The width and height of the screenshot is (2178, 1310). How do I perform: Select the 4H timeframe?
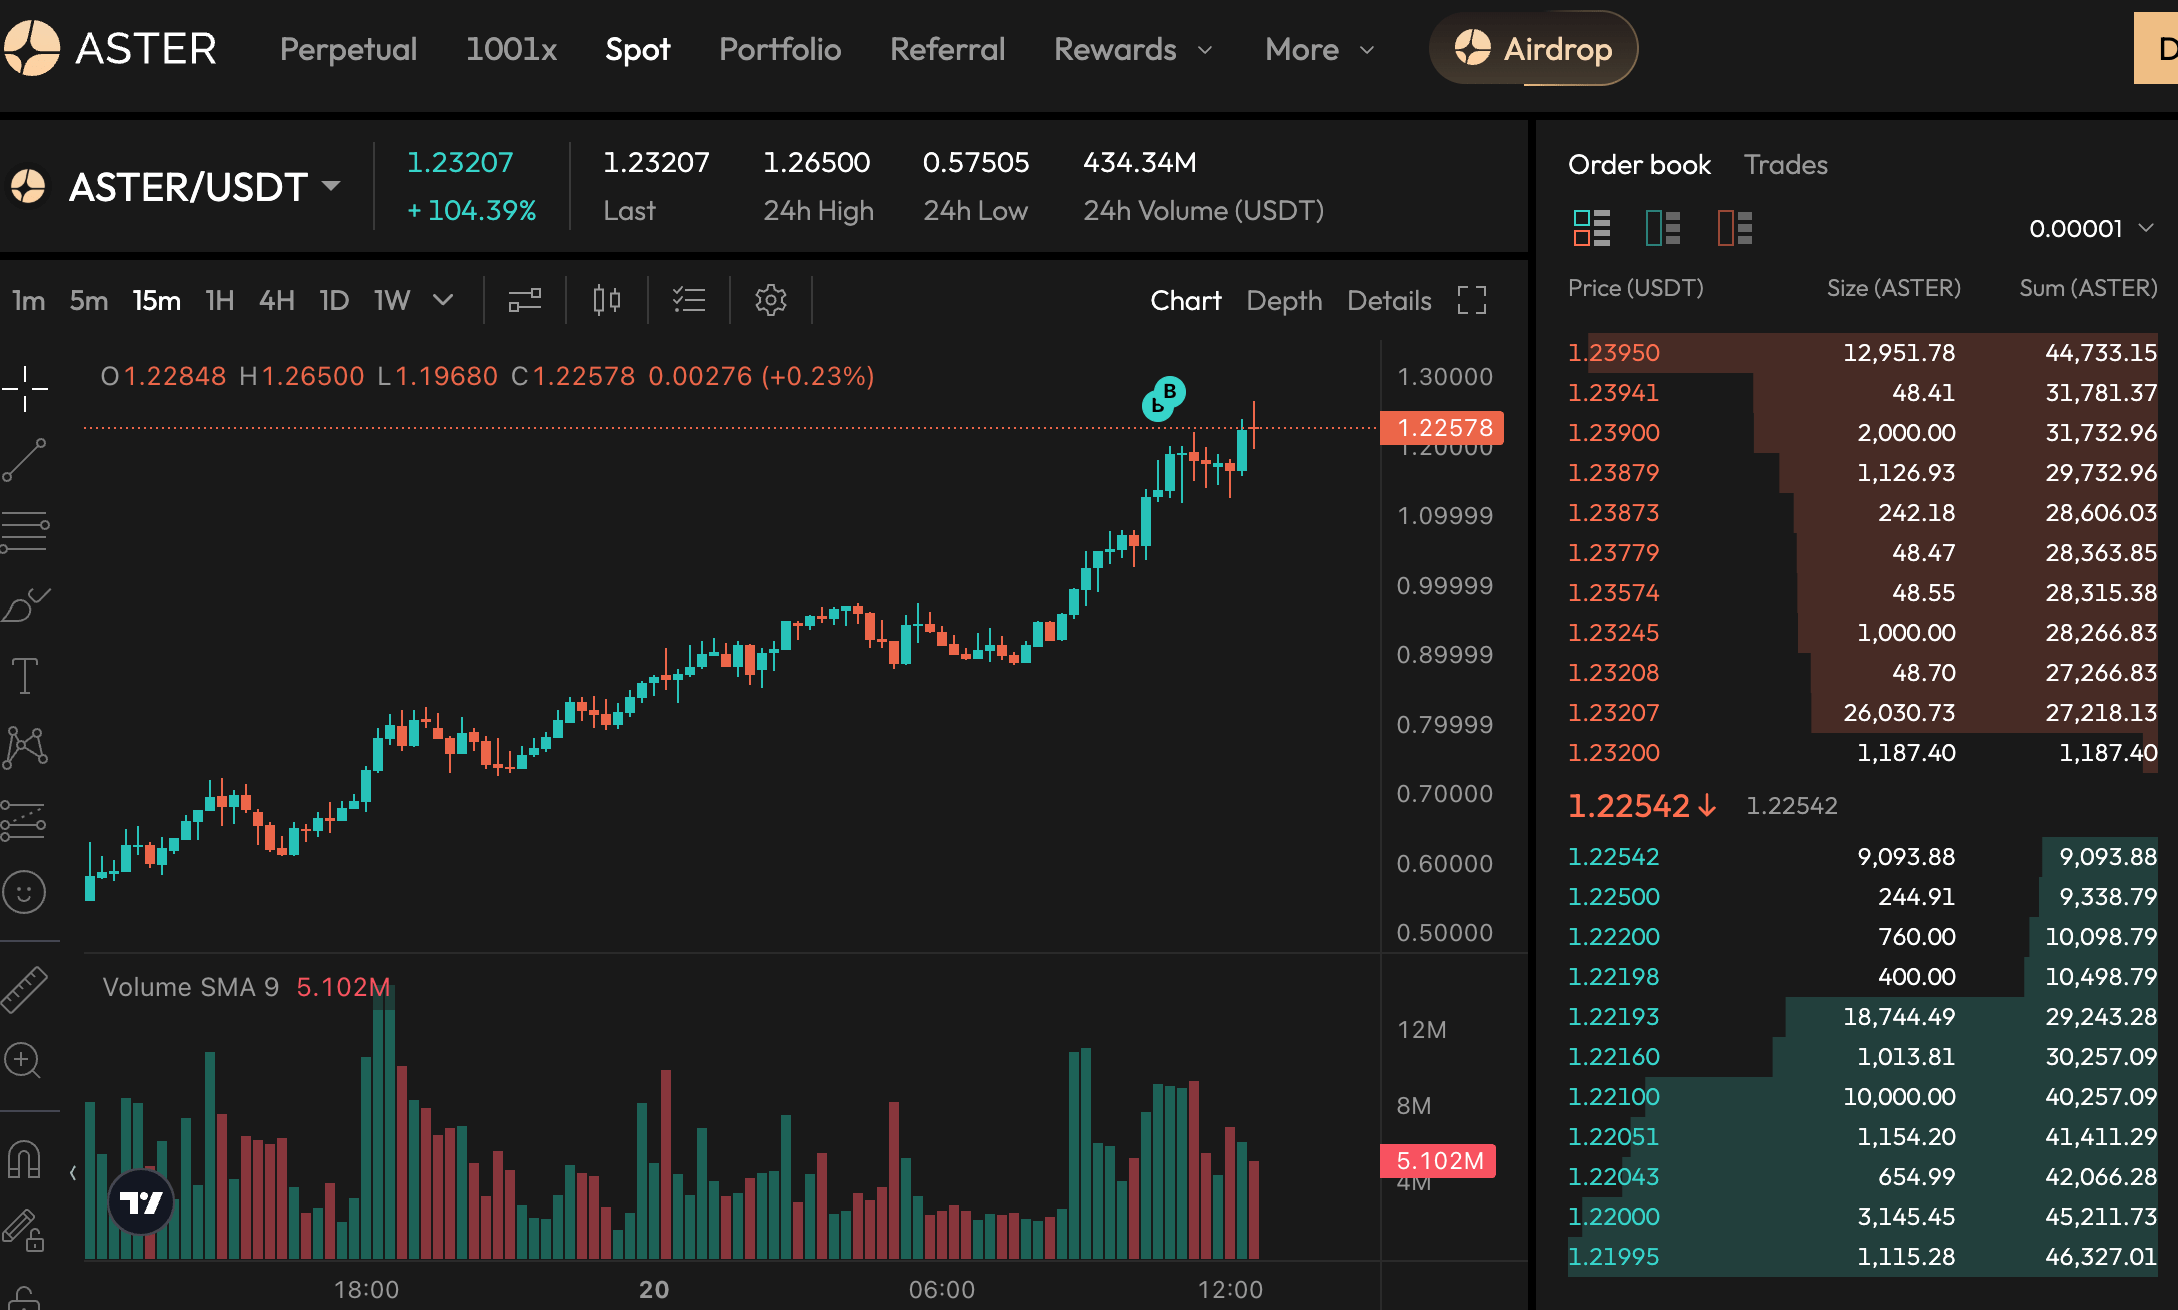pyautogui.click(x=276, y=300)
